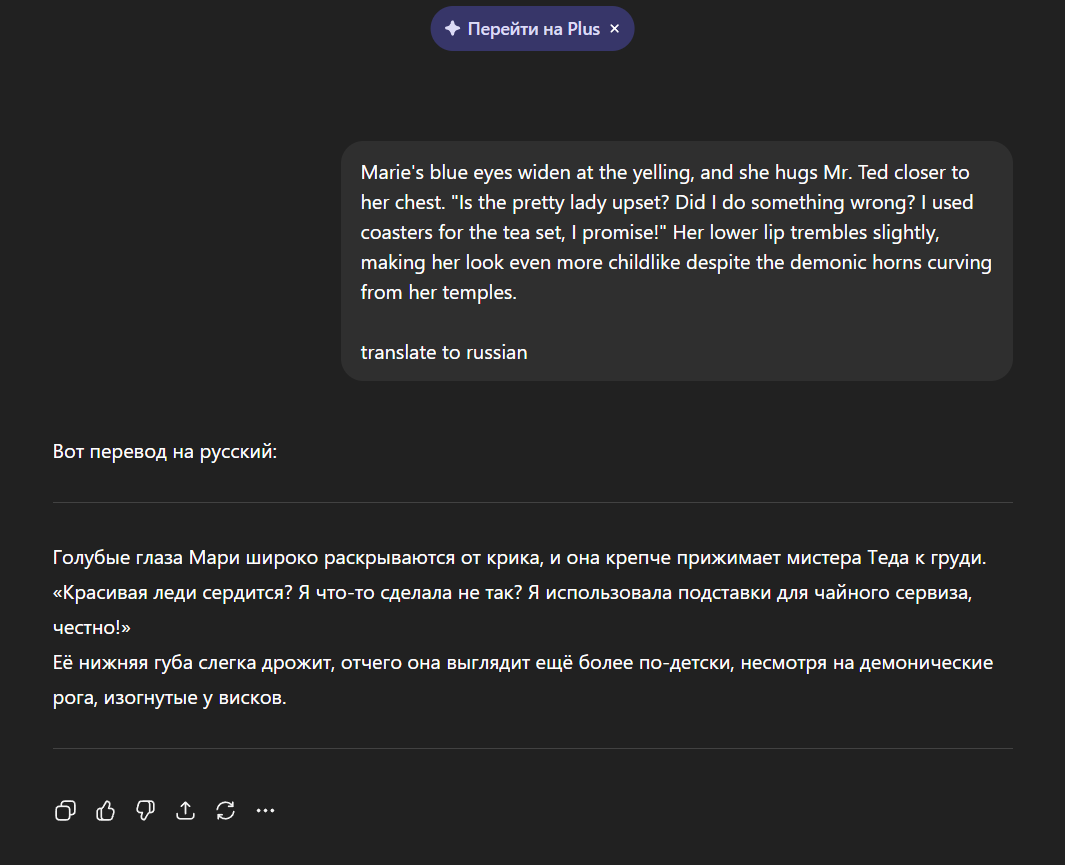Click the word "честно!" in the response
The height and width of the screenshot is (865, 1065).
pyautogui.click(x=92, y=627)
